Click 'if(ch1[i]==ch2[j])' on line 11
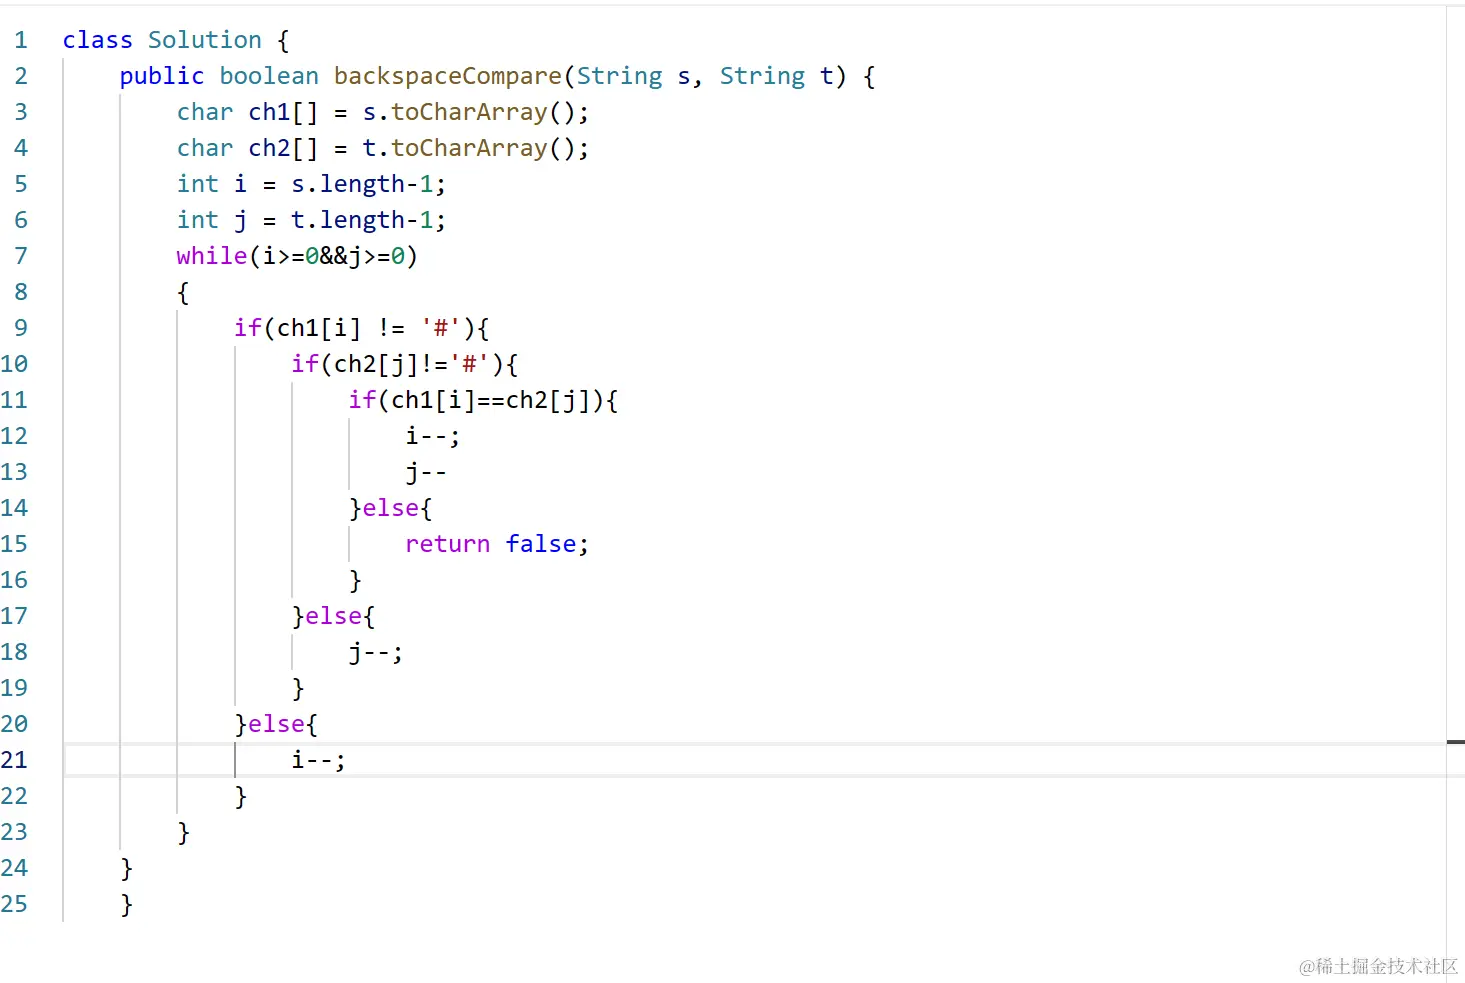The height and width of the screenshot is (983, 1465). (476, 400)
